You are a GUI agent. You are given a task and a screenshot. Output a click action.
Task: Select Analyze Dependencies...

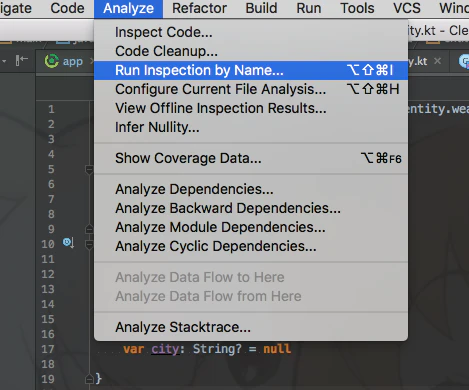[x=251, y=189]
